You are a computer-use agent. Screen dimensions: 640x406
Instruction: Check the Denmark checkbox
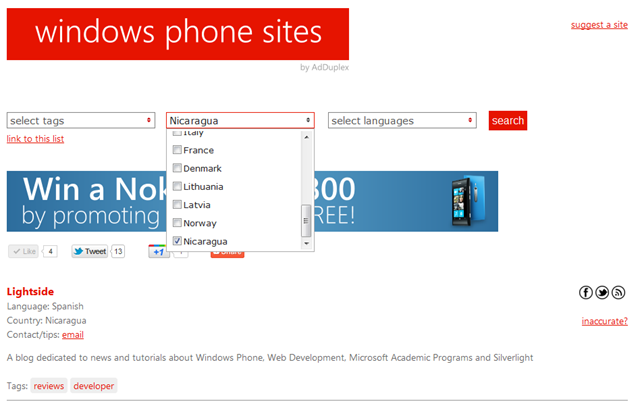tap(177, 168)
